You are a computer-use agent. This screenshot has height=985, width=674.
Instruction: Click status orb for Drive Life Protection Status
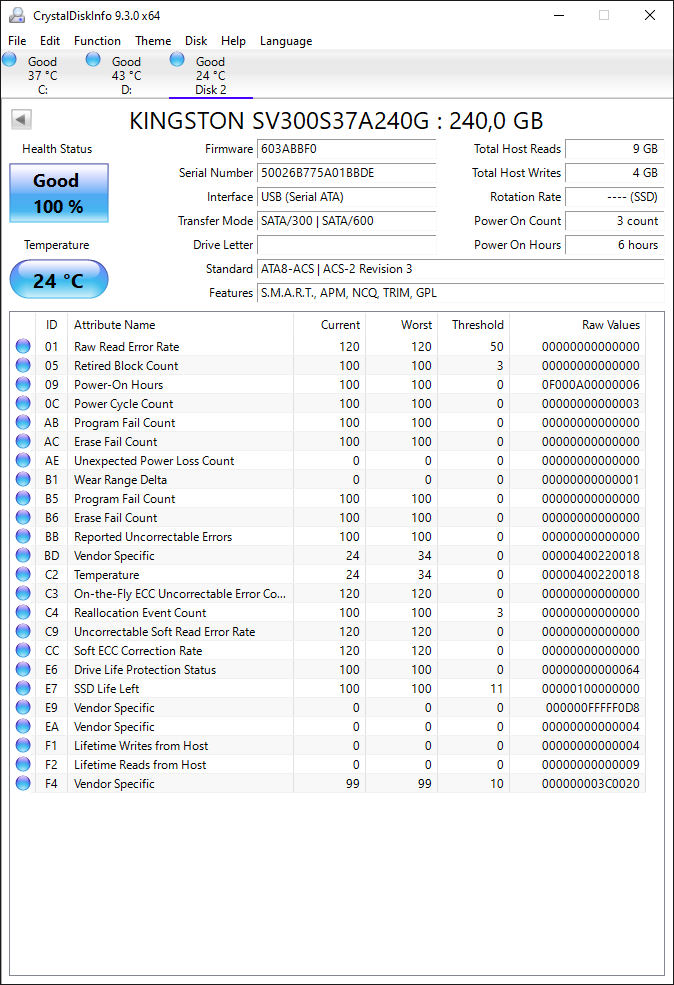click(x=23, y=669)
